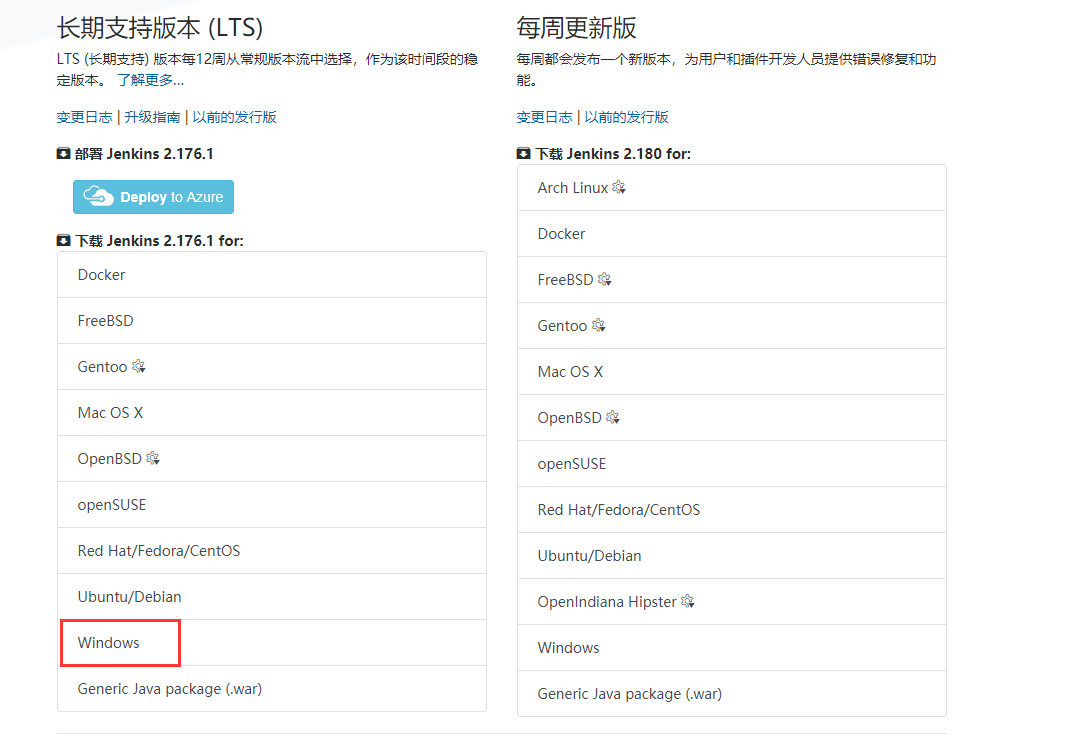Select Gentoo in the weekly download list
The width and height of the screenshot is (1089, 738).
[732, 326]
